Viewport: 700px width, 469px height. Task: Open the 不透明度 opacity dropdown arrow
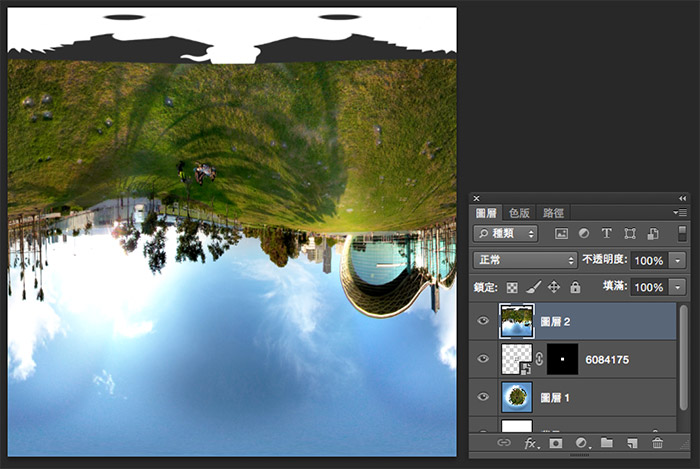pyautogui.click(x=678, y=260)
